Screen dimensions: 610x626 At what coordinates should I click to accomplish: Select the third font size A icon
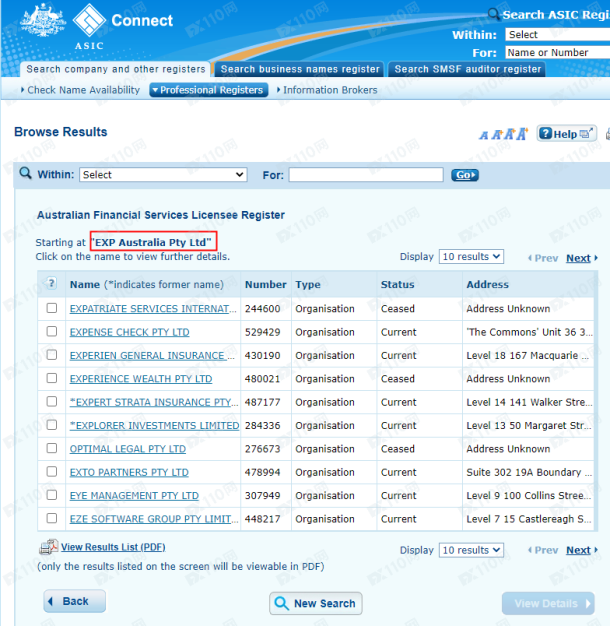point(509,134)
